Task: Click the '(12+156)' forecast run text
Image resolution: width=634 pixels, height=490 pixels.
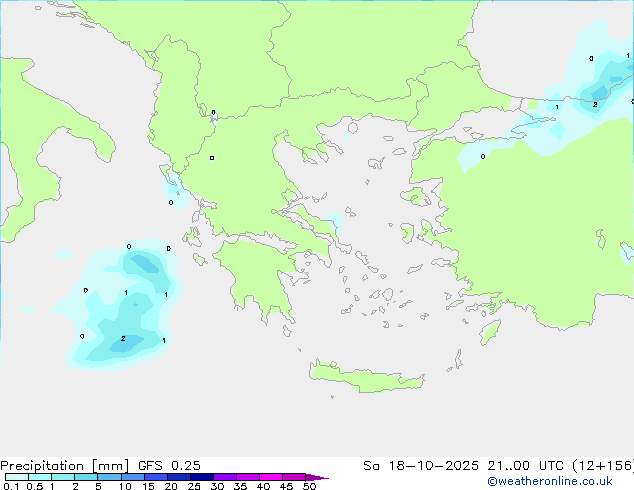Action: click(x=603, y=466)
